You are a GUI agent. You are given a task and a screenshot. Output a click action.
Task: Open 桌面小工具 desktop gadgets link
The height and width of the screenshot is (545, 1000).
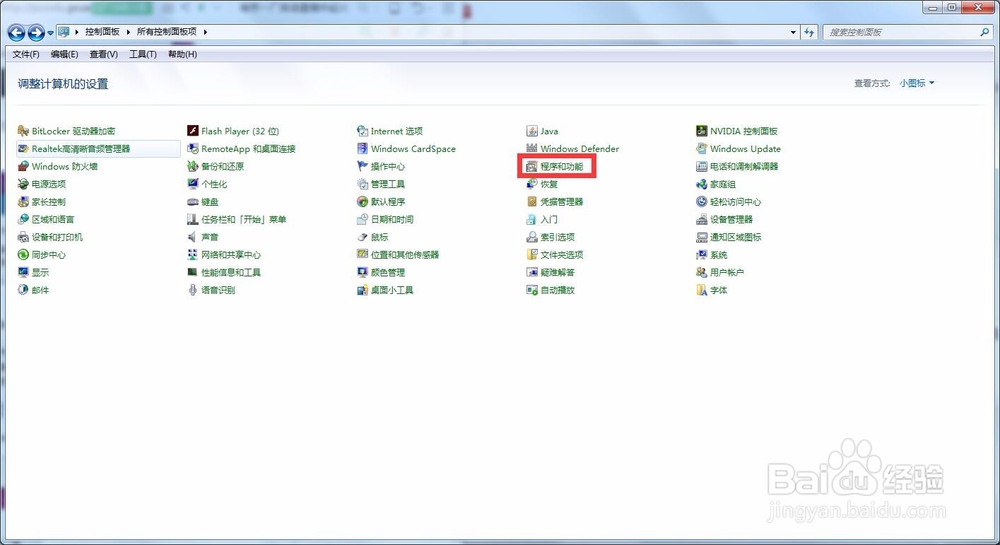click(x=392, y=290)
